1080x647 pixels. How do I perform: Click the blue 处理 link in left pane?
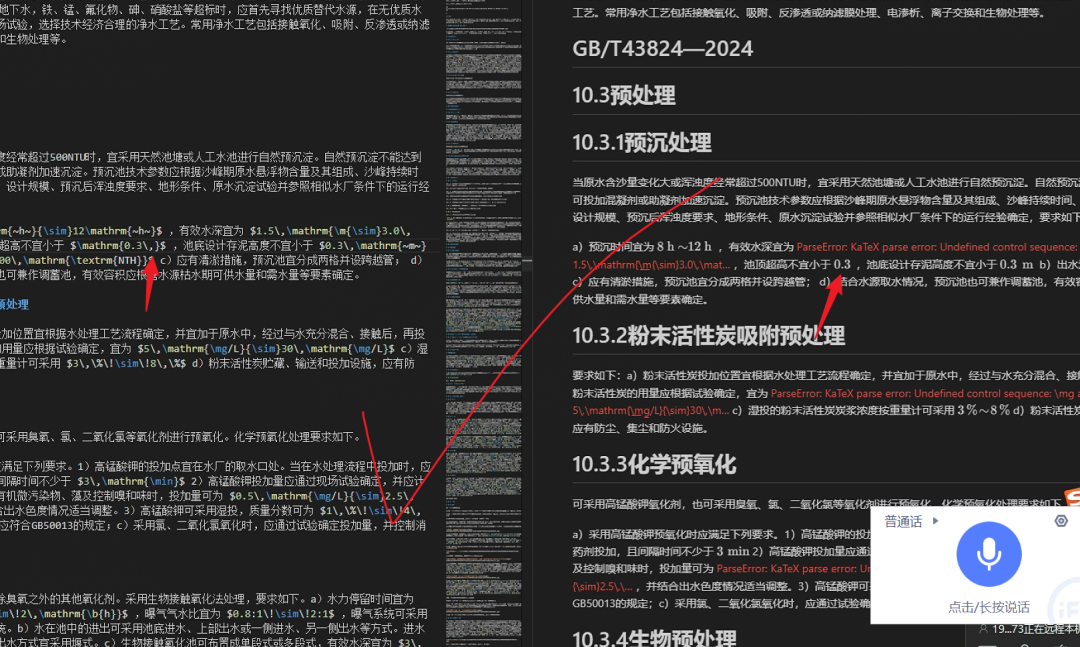[12, 304]
